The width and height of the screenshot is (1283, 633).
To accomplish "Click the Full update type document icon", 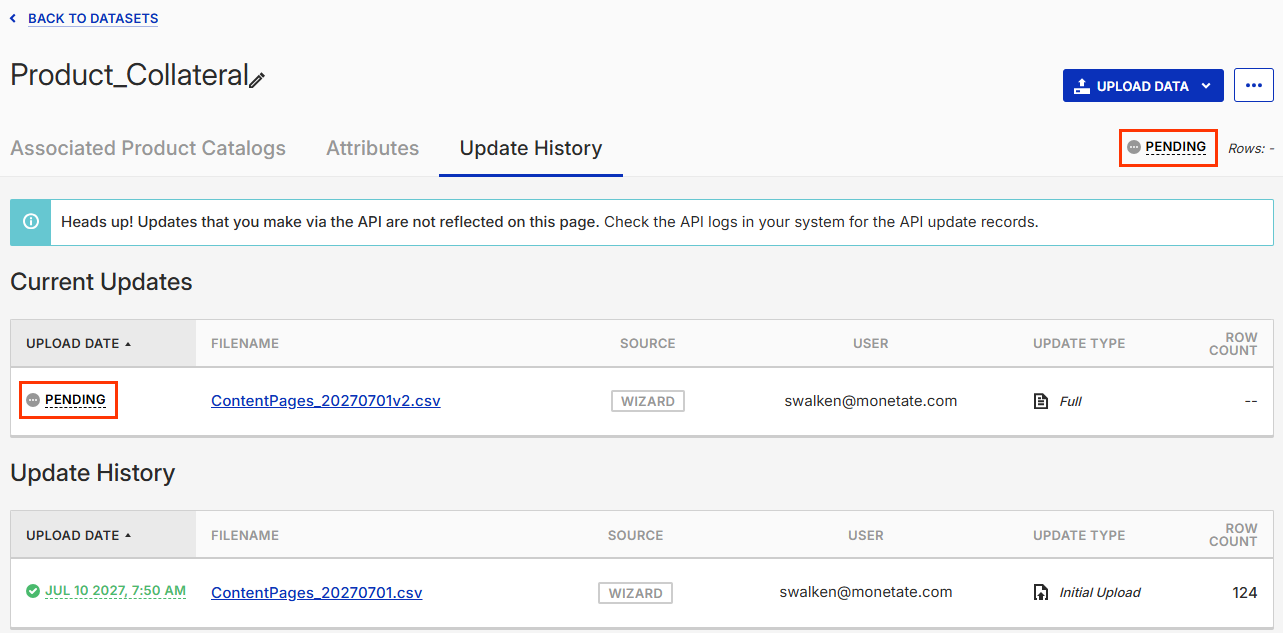I will [1041, 401].
